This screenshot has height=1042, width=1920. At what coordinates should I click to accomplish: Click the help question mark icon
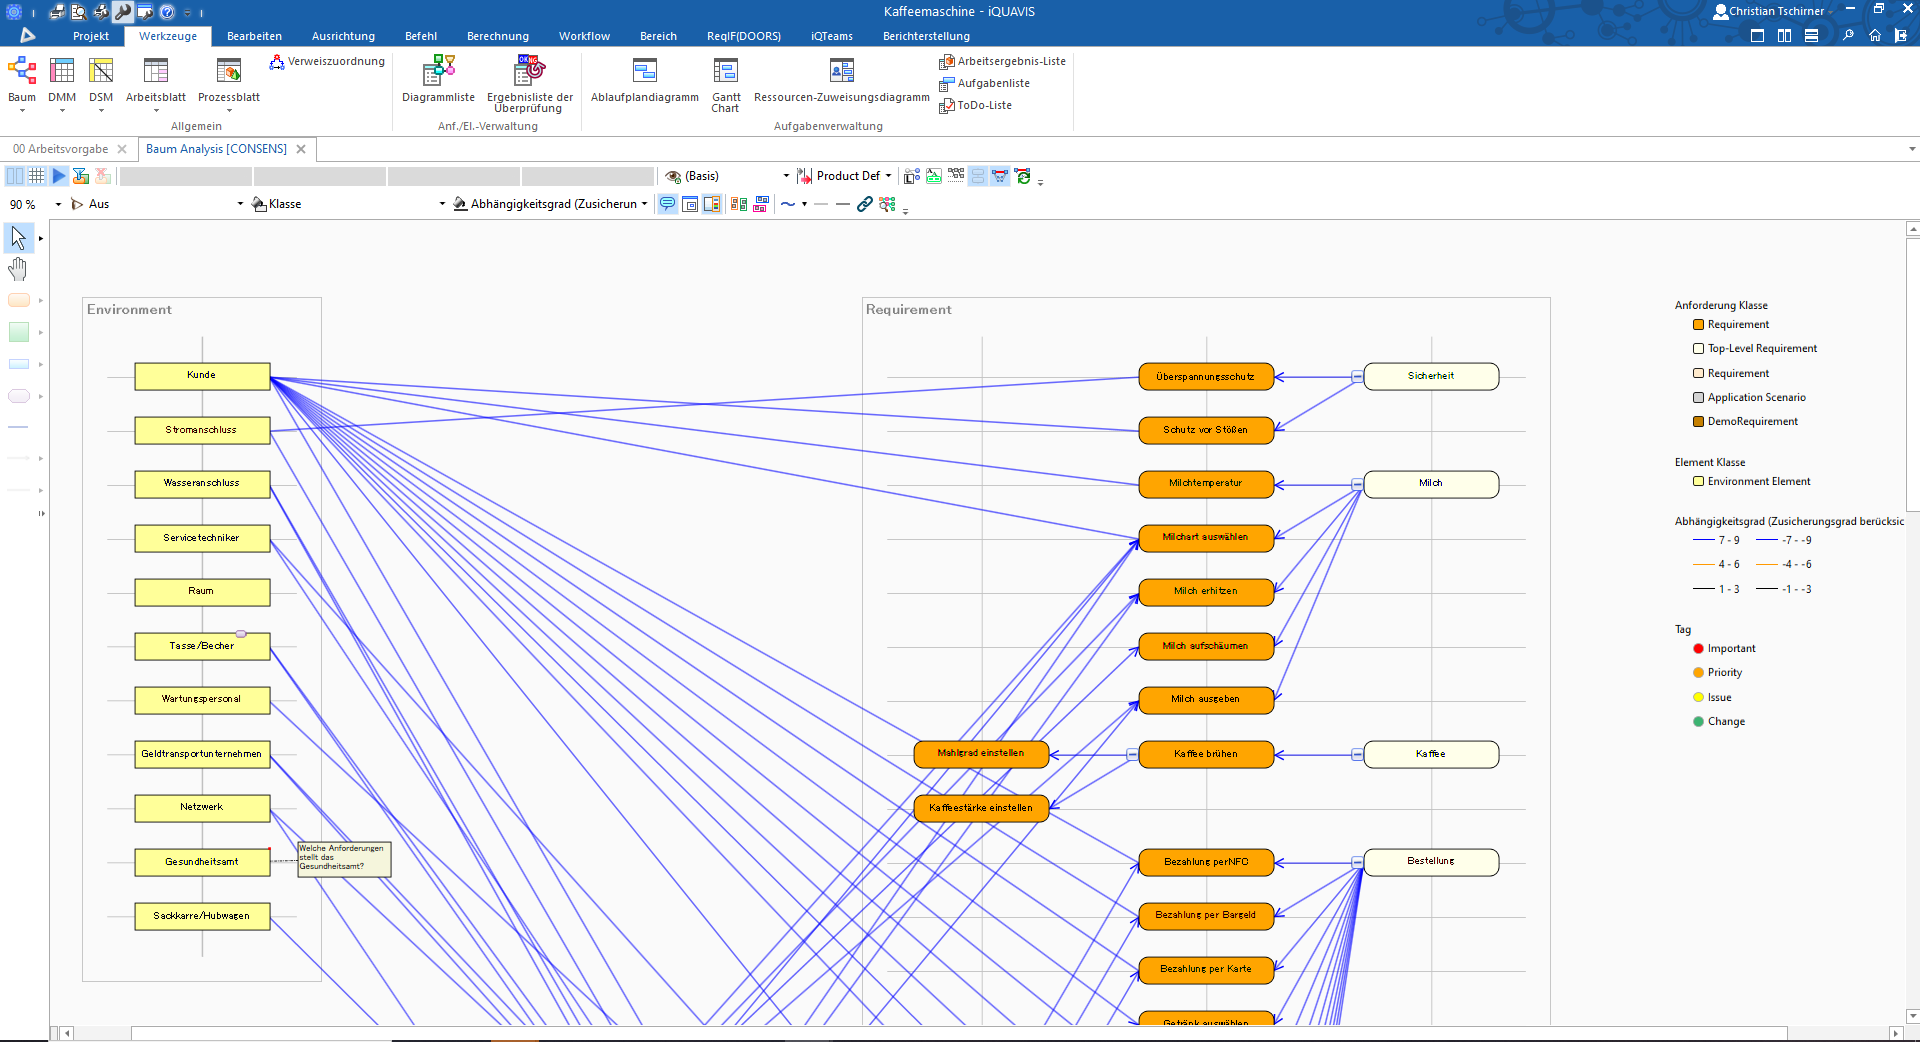(x=167, y=12)
